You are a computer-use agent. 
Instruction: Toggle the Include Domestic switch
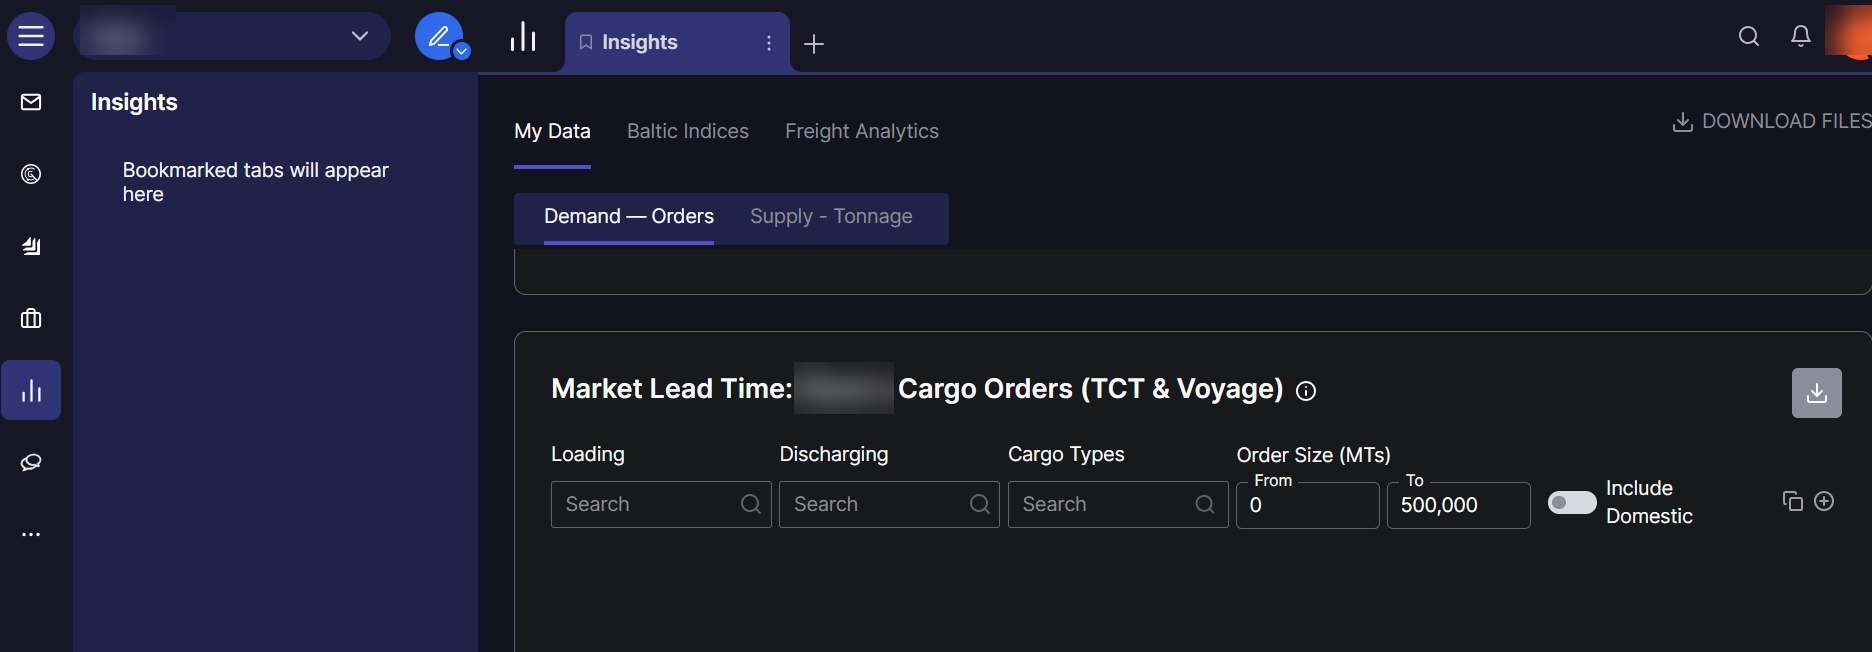click(1572, 502)
